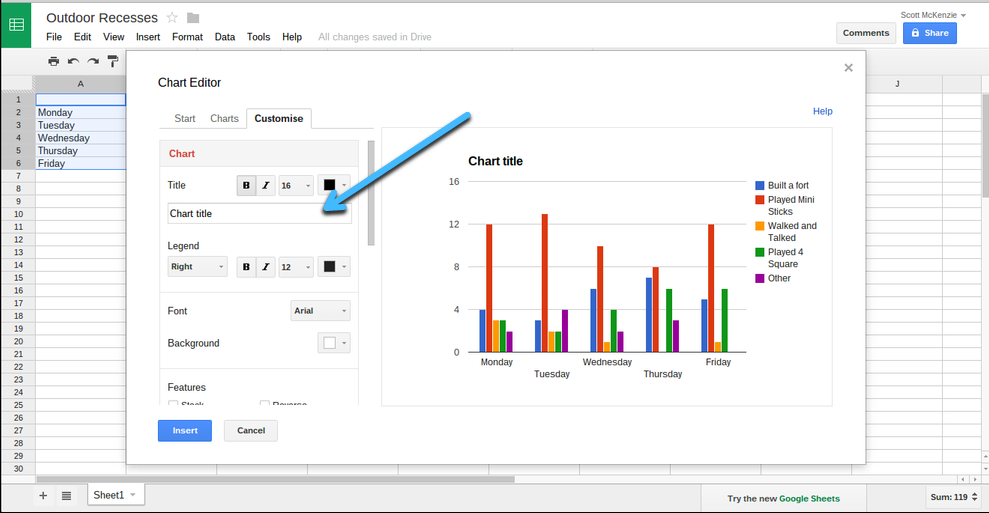The width and height of the screenshot is (989, 513).
Task: Open the File menu
Action: tap(54, 37)
